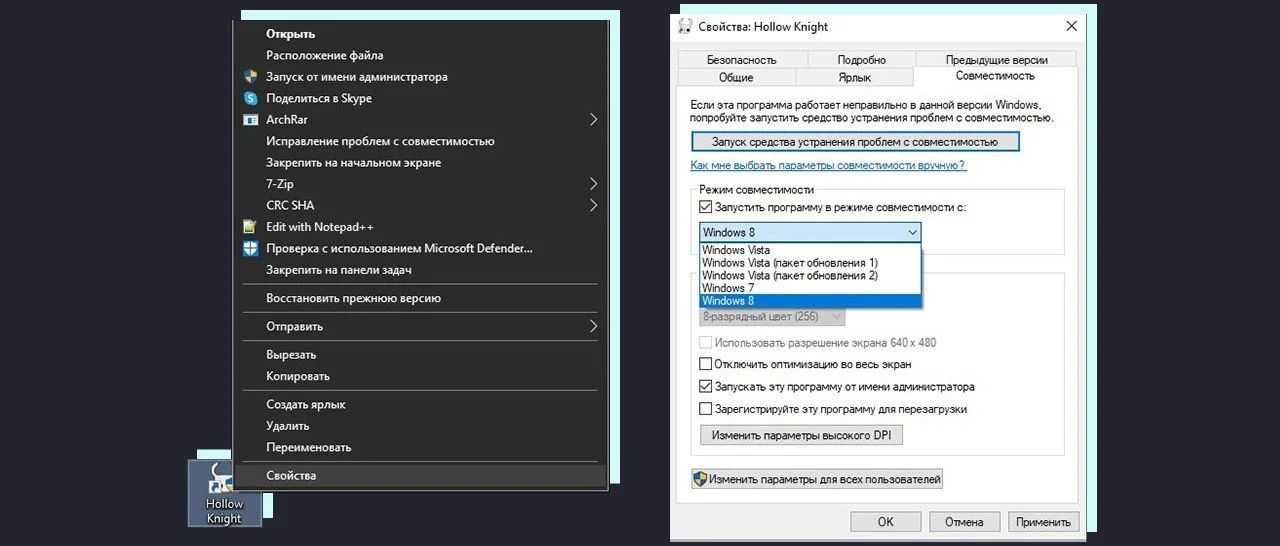This screenshot has height=546, width=1280.
Task: Click the Skype icon in the context menu
Action: 251,98
